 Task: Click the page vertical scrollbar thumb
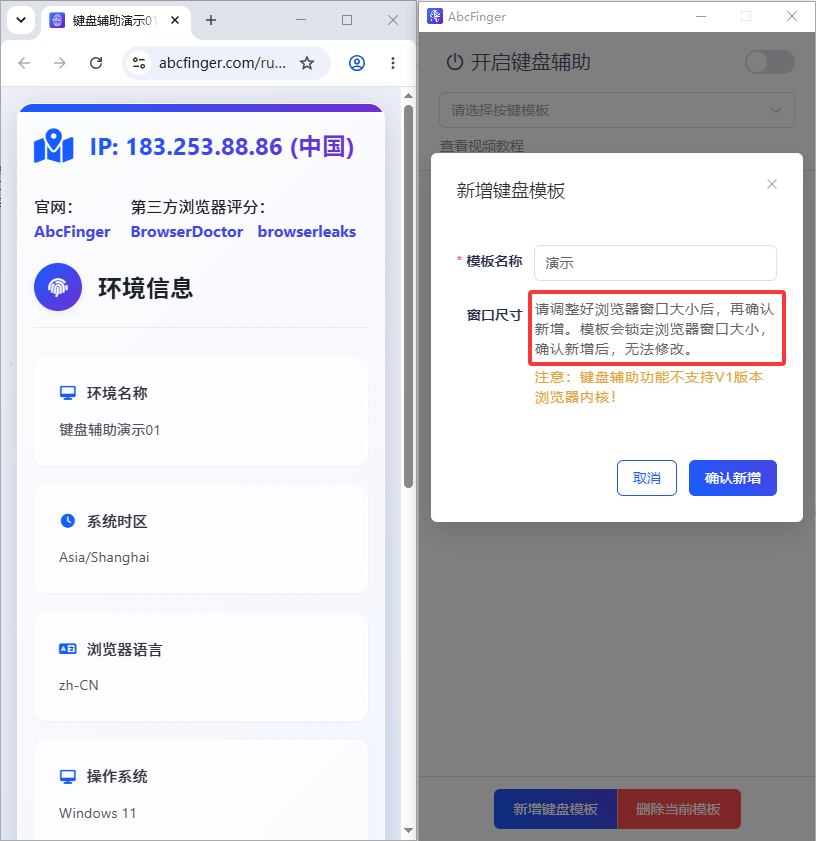(408, 297)
